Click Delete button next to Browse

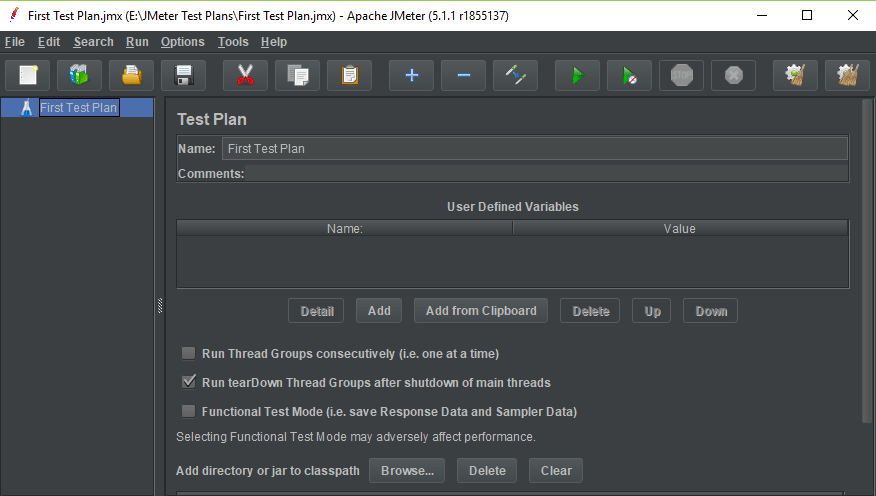pos(487,470)
